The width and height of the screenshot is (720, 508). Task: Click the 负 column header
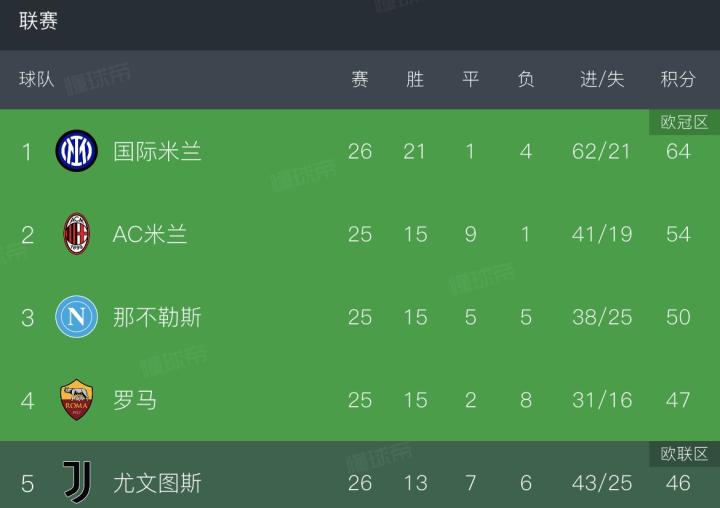[x=526, y=79]
